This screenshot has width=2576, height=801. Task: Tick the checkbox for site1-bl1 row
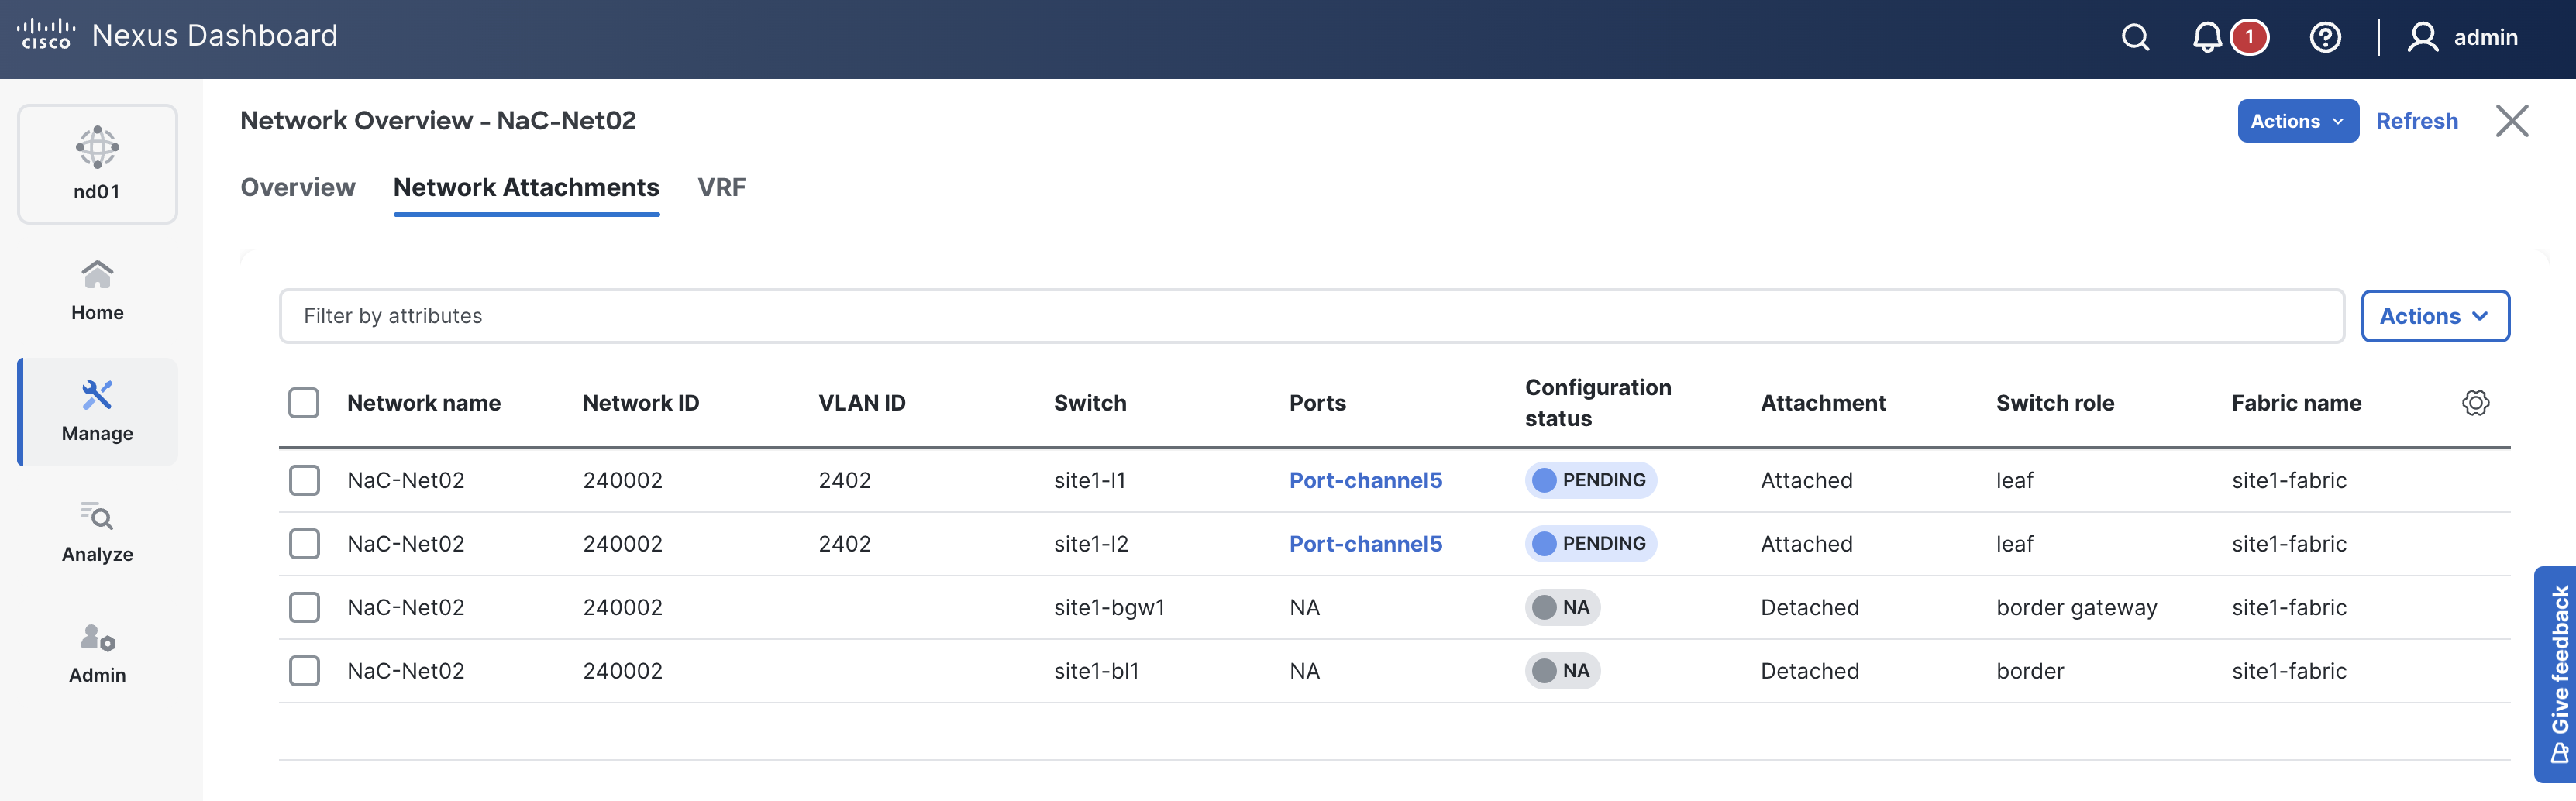click(304, 671)
